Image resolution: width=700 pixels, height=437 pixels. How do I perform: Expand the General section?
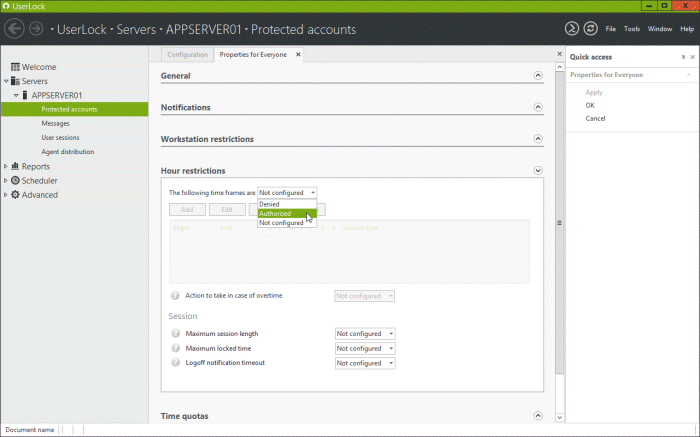click(538, 76)
